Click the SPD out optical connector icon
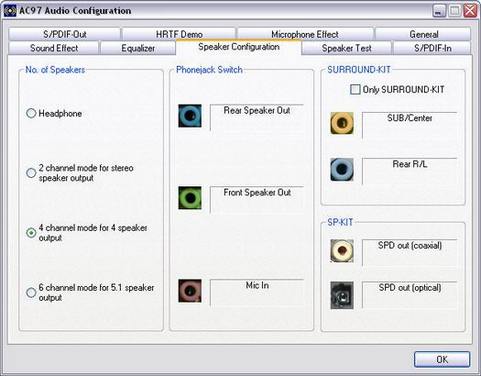Image resolution: width=481 pixels, height=376 pixels. click(x=342, y=295)
